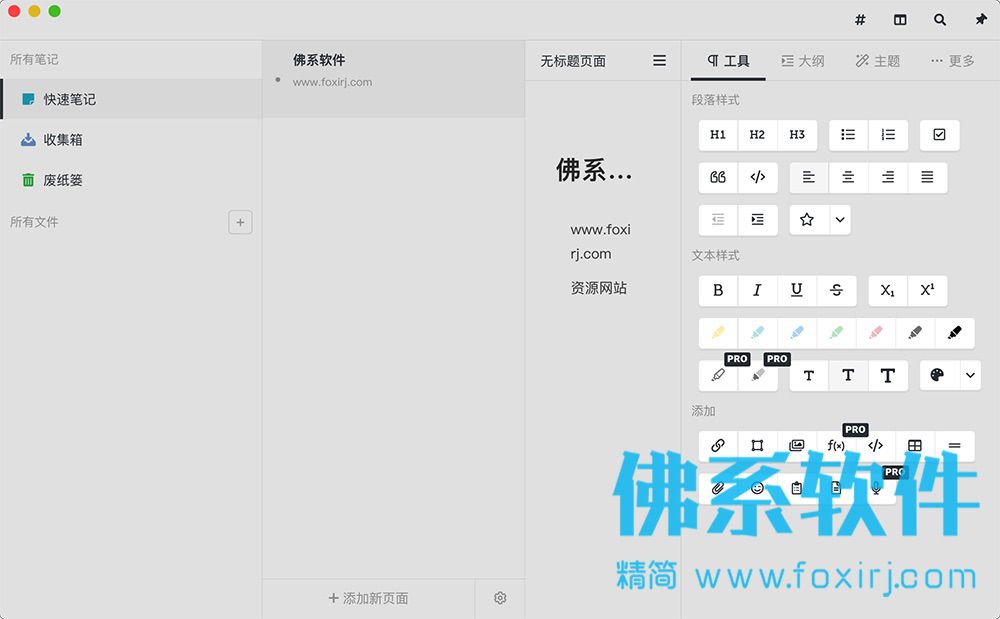Choose the large text size T
Image resolution: width=1000 pixels, height=619 pixels.
(x=888, y=375)
